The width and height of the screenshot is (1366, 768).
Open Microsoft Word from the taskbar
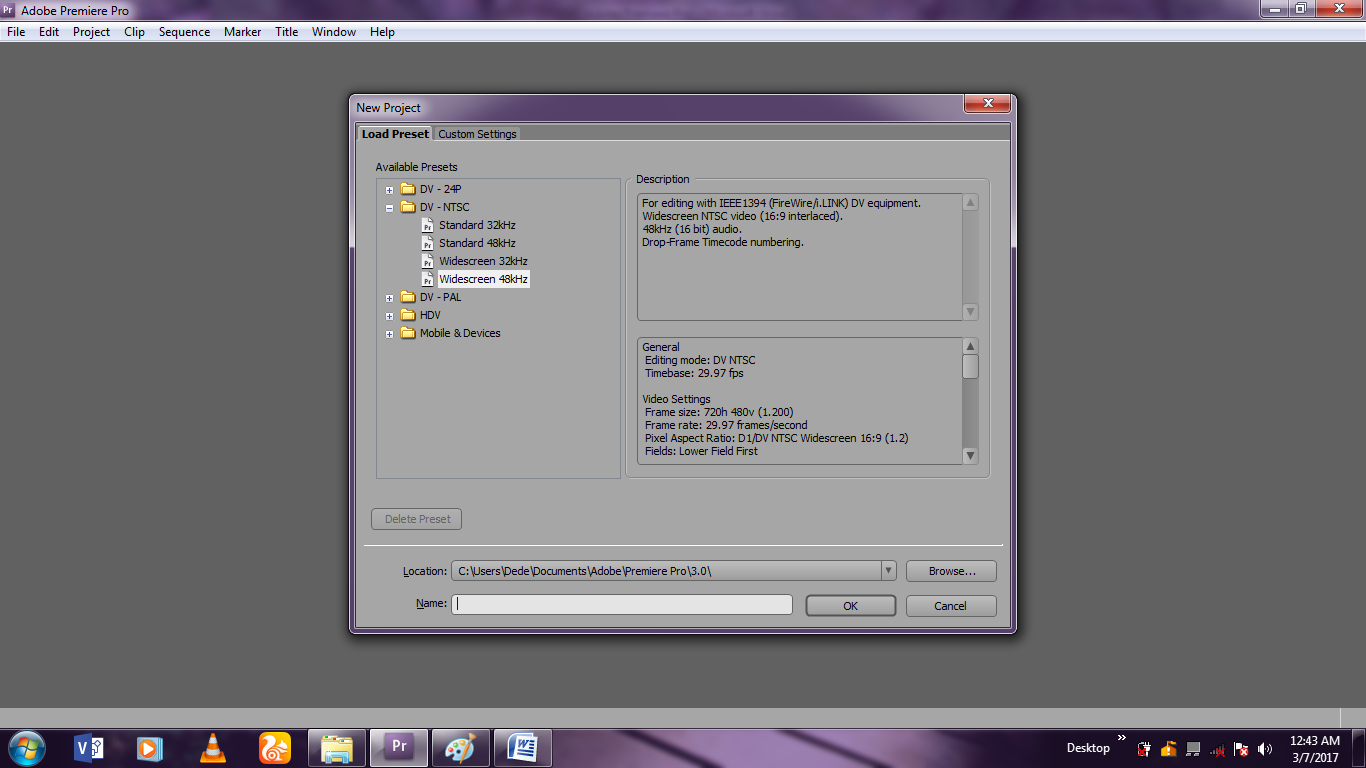[x=523, y=748]
